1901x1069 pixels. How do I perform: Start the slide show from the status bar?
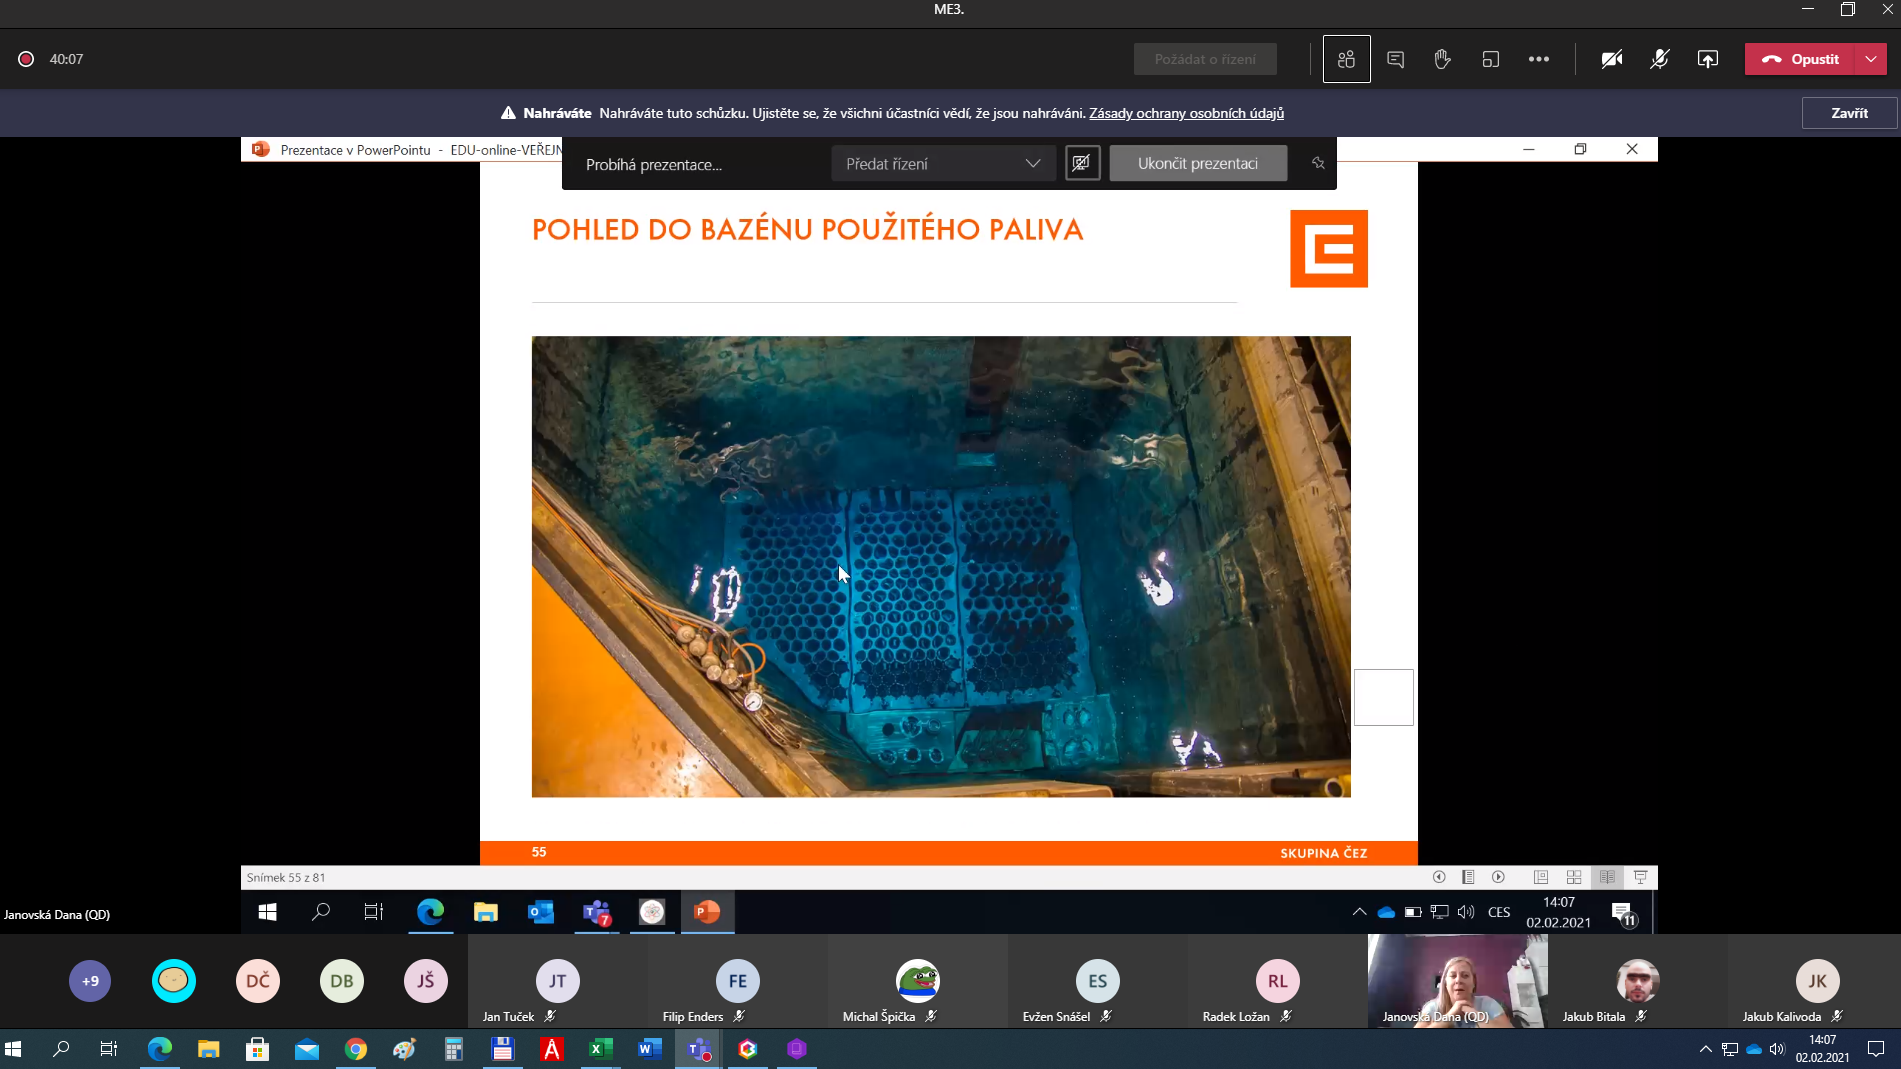[1640, 877]
